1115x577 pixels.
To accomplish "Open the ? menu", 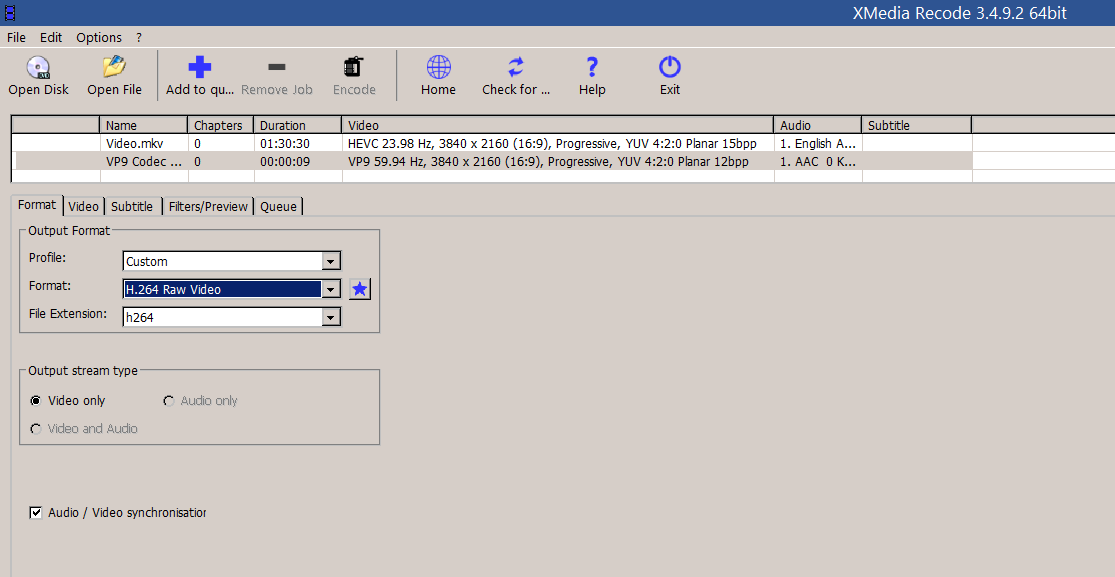I will [x=139, y=38].
